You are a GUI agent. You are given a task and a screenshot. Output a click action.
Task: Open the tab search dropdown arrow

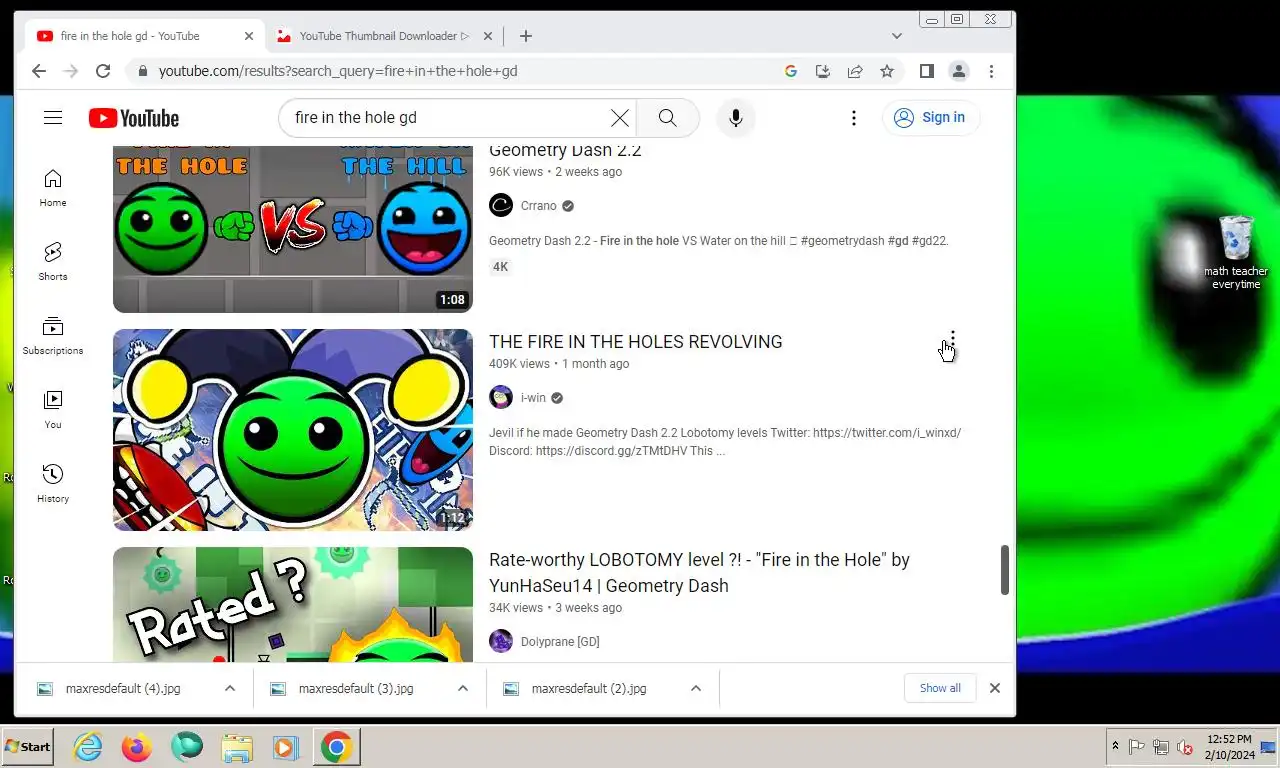pos(897,36)
